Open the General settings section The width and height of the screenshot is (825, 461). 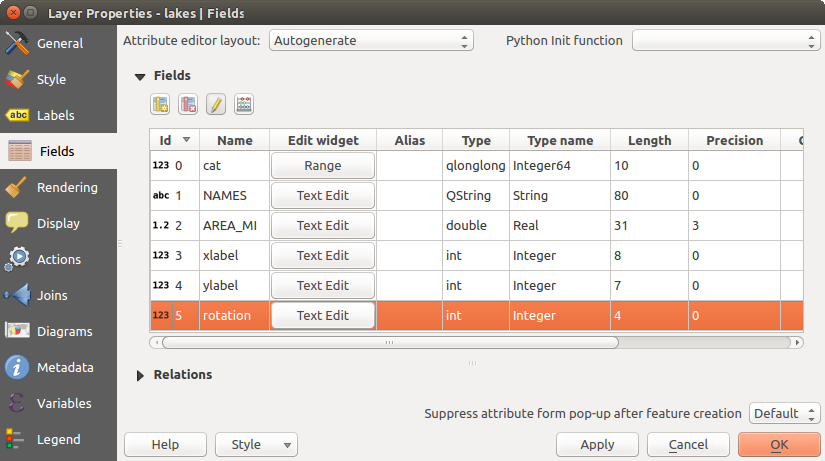58,43
